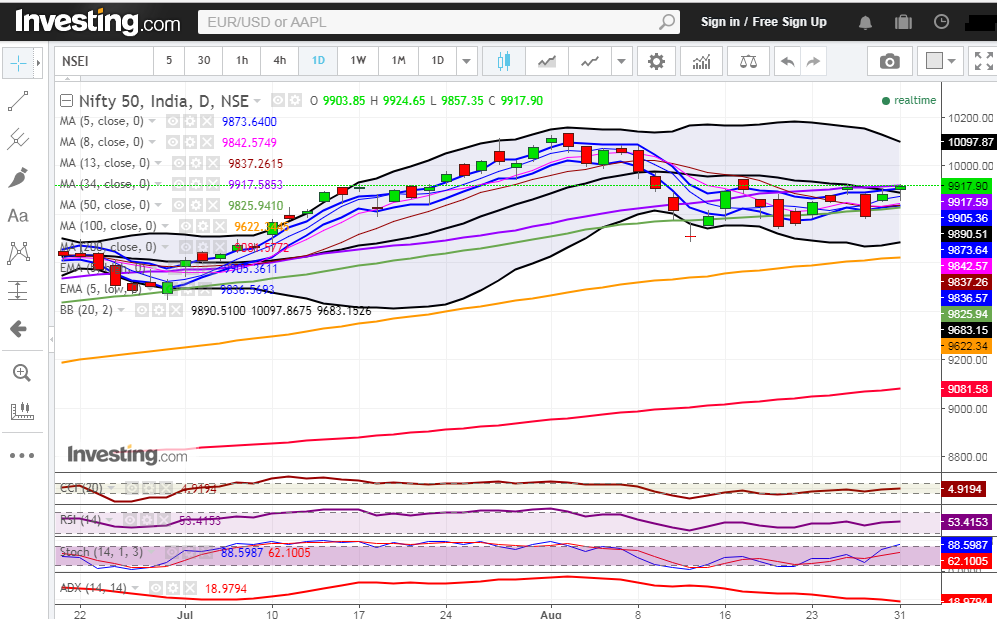Expand MA (5, close, 0) dropdown arrow

click(152, 121)
